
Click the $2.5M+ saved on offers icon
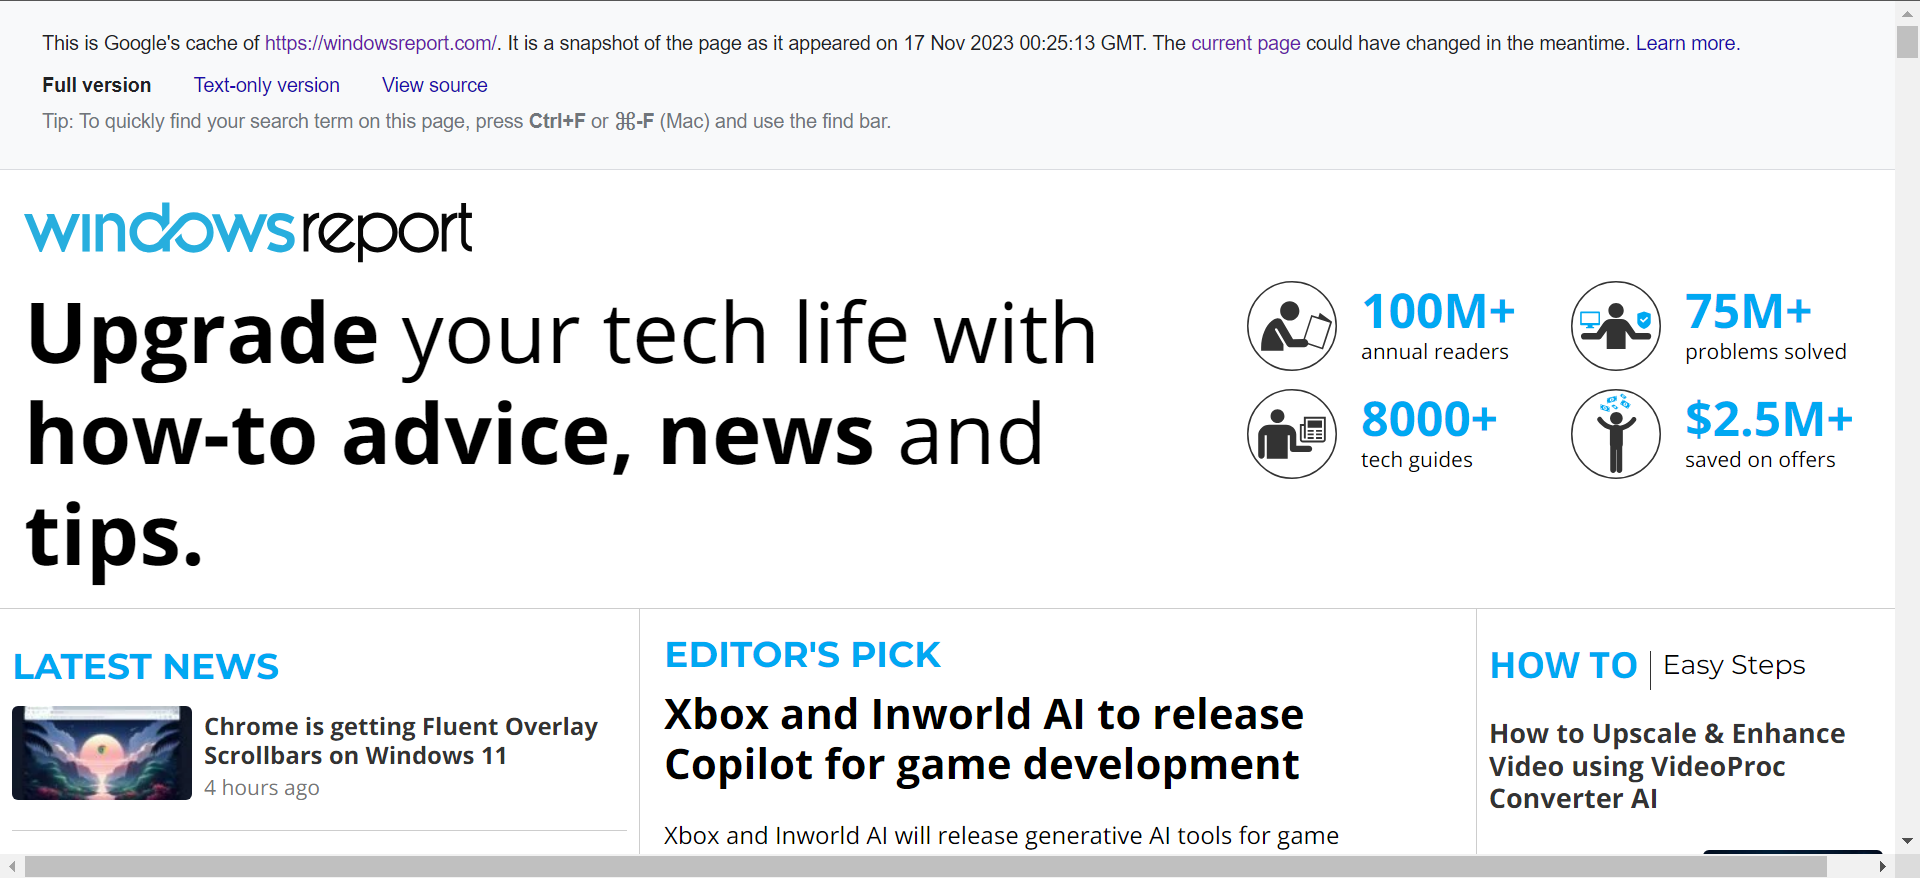pyautogui.click(x=1616, y=434)
